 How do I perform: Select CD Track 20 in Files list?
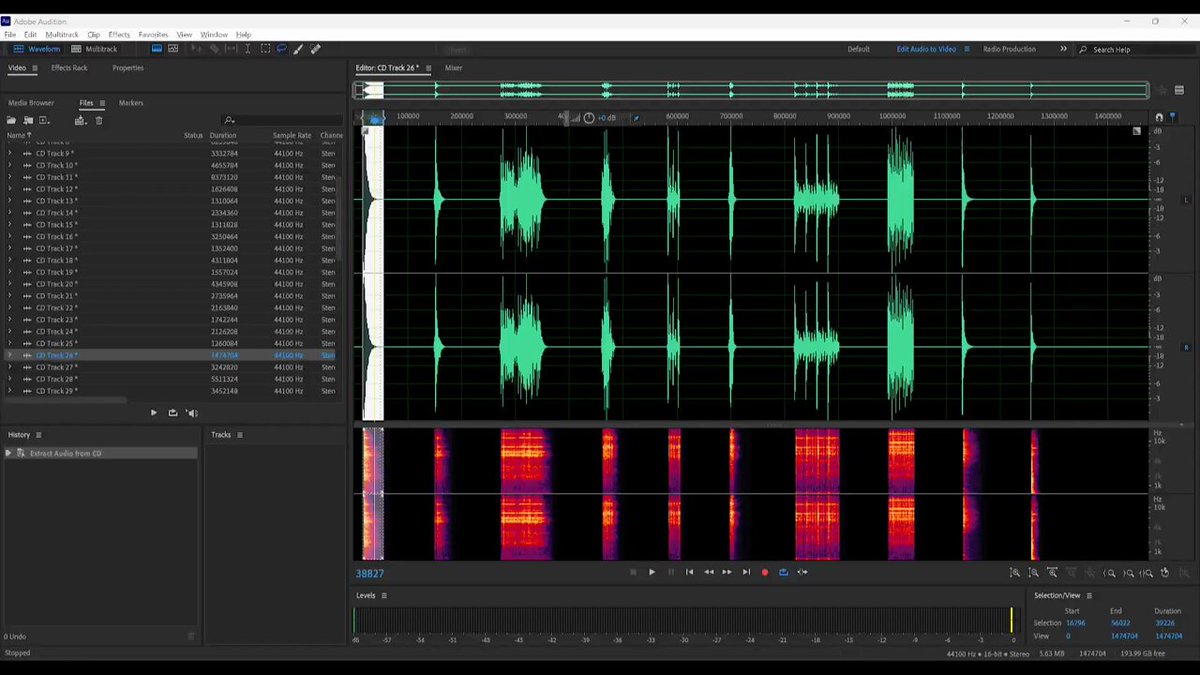point(171,284)
